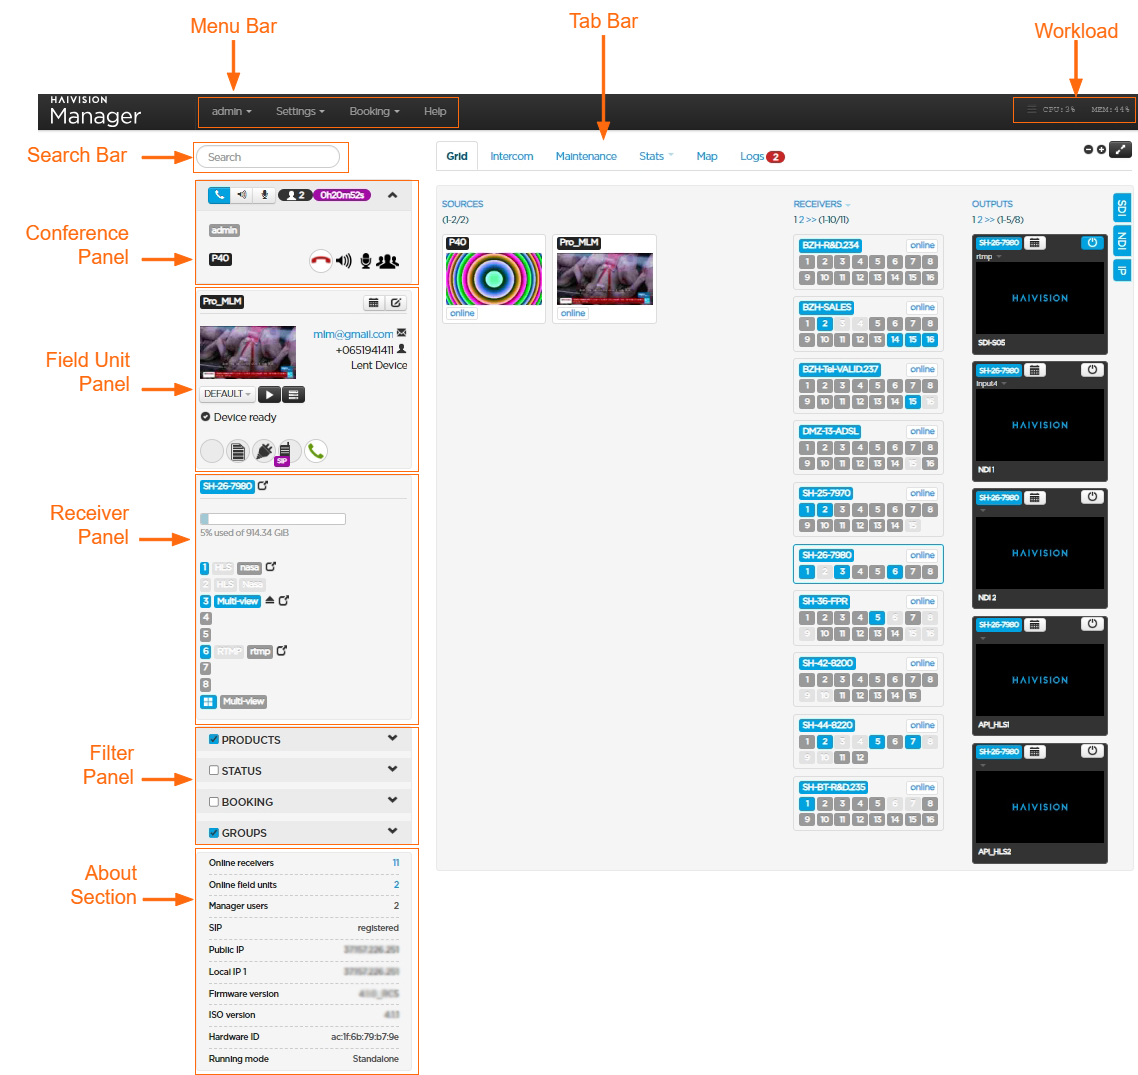Open the Settings menu
This screenshot has height=1075, width=1138.
(300, 112)
